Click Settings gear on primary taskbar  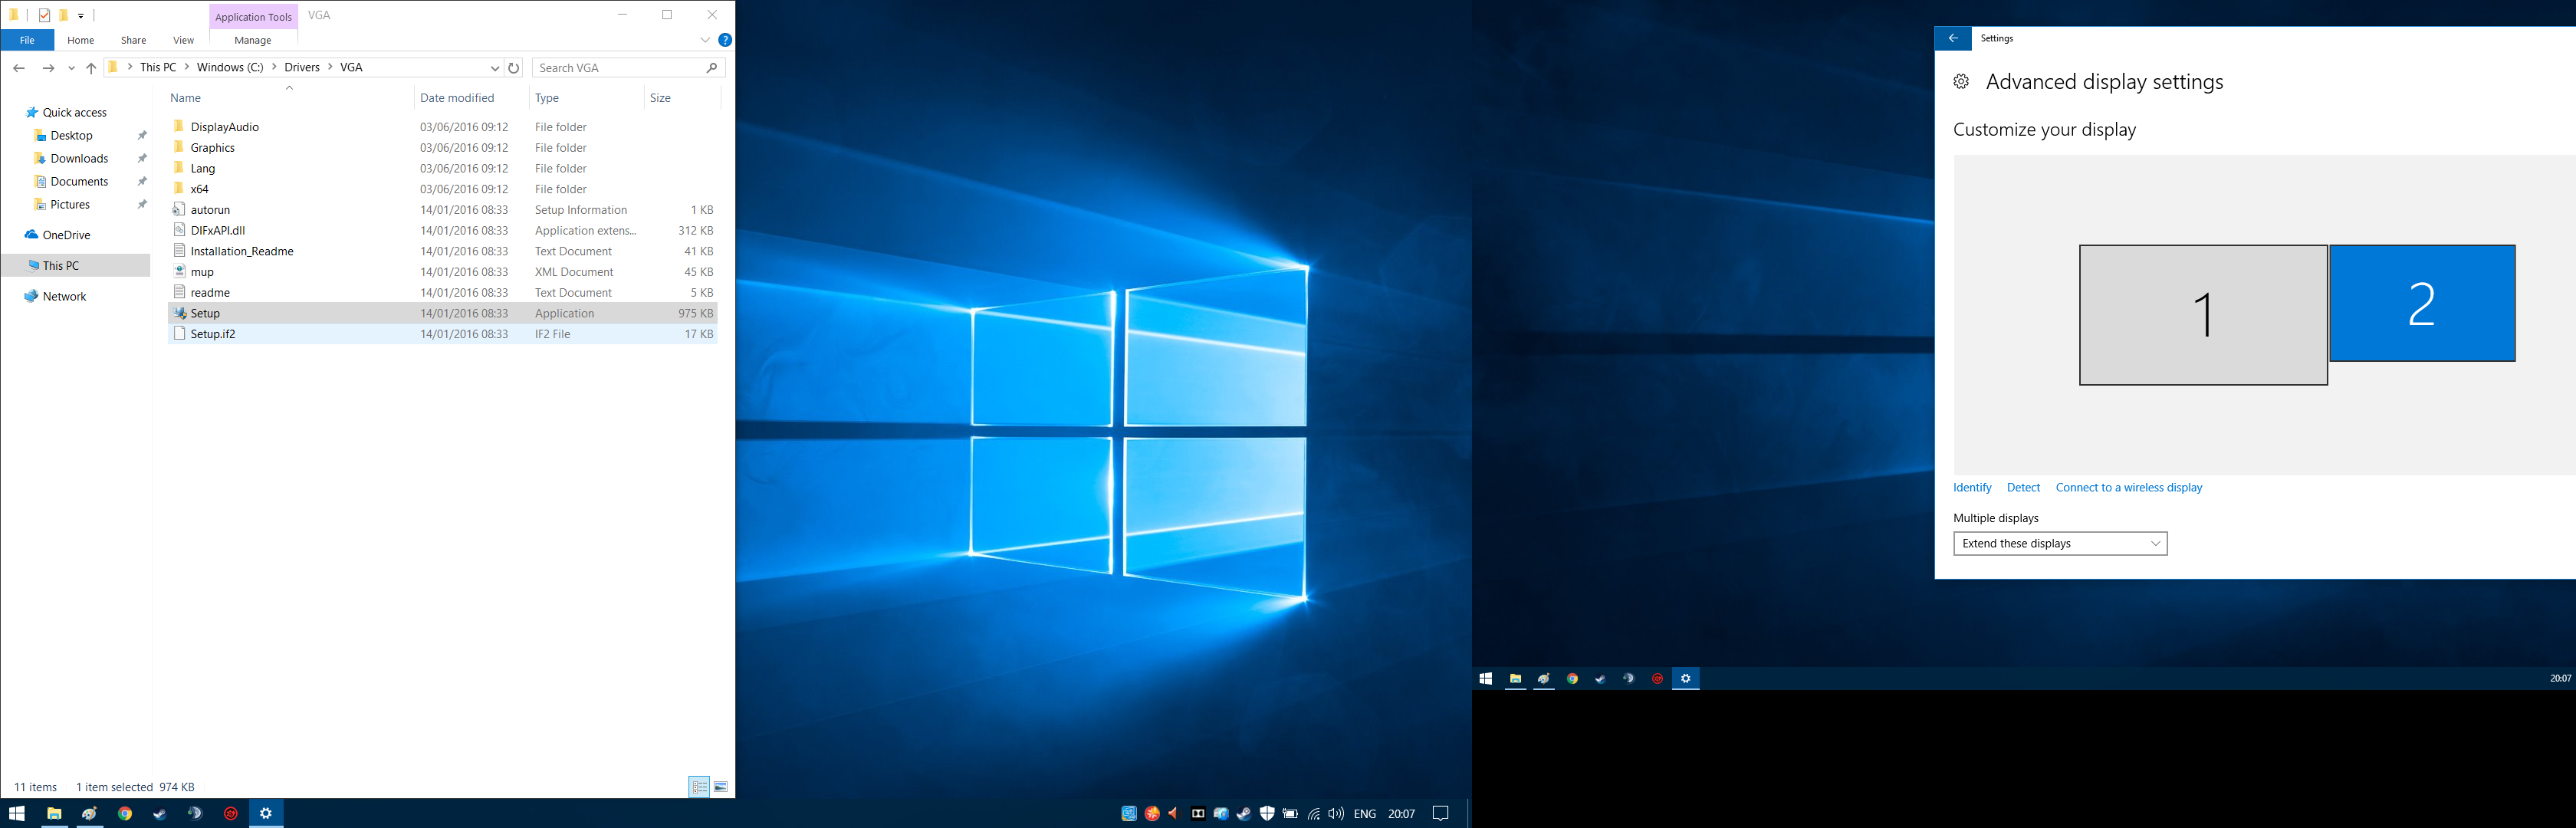coord(266,813)
